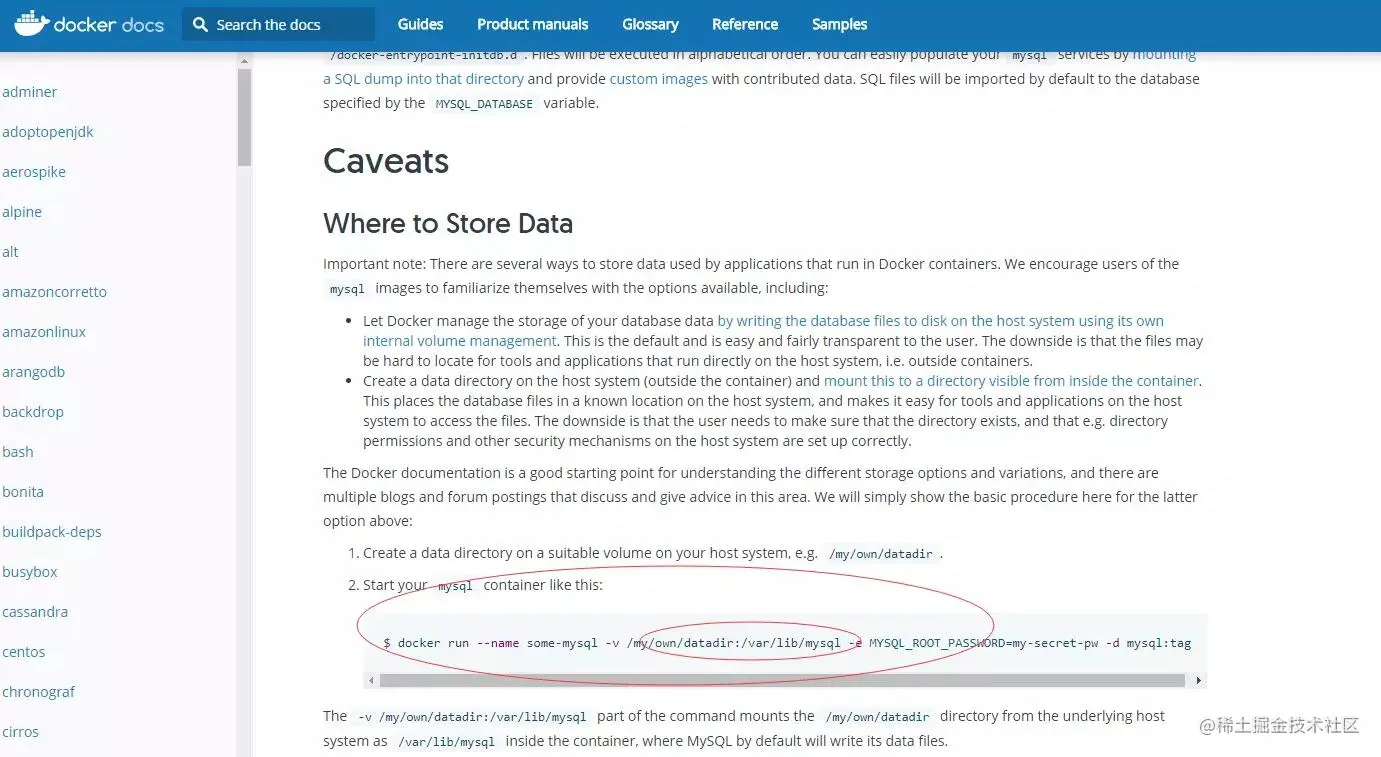This screenshot has height=757, width=1381.
Task: Click the /var/lib/mysql inline code in last paragraph
Action: (x=446, y=741)
